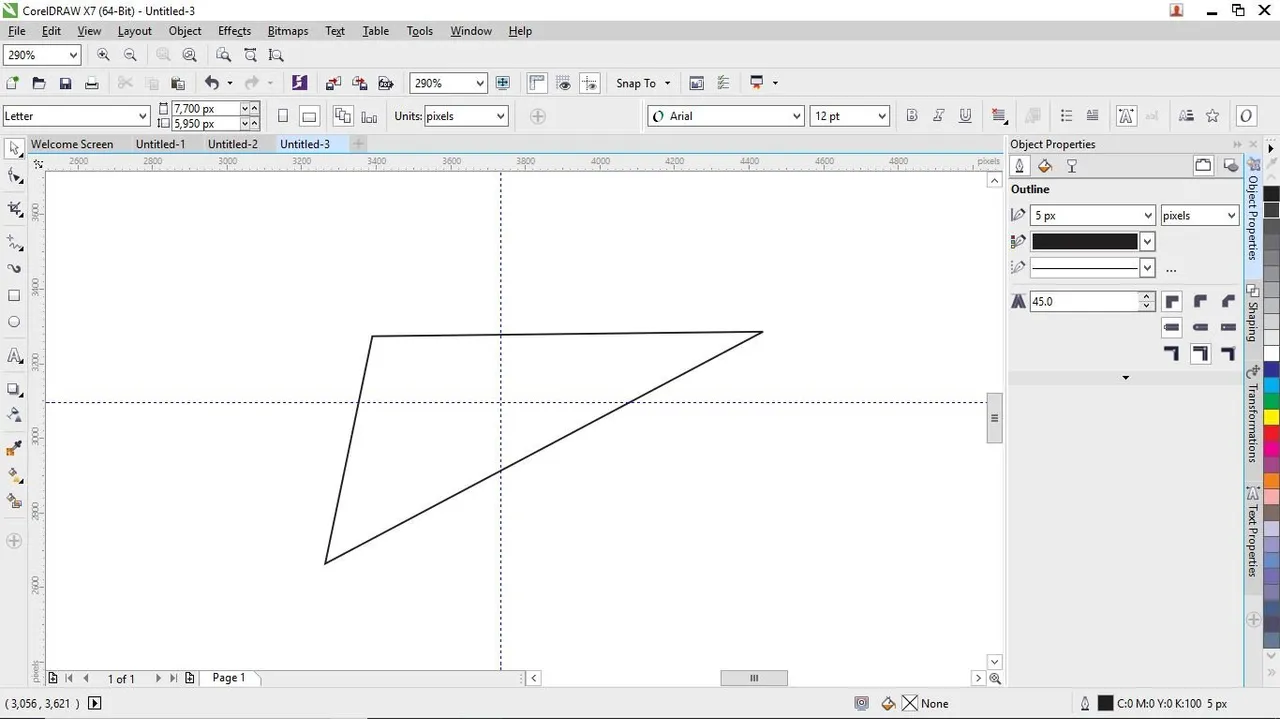Click the Print icon
This screenshot has height=719, width=1280.
[91, 83]
